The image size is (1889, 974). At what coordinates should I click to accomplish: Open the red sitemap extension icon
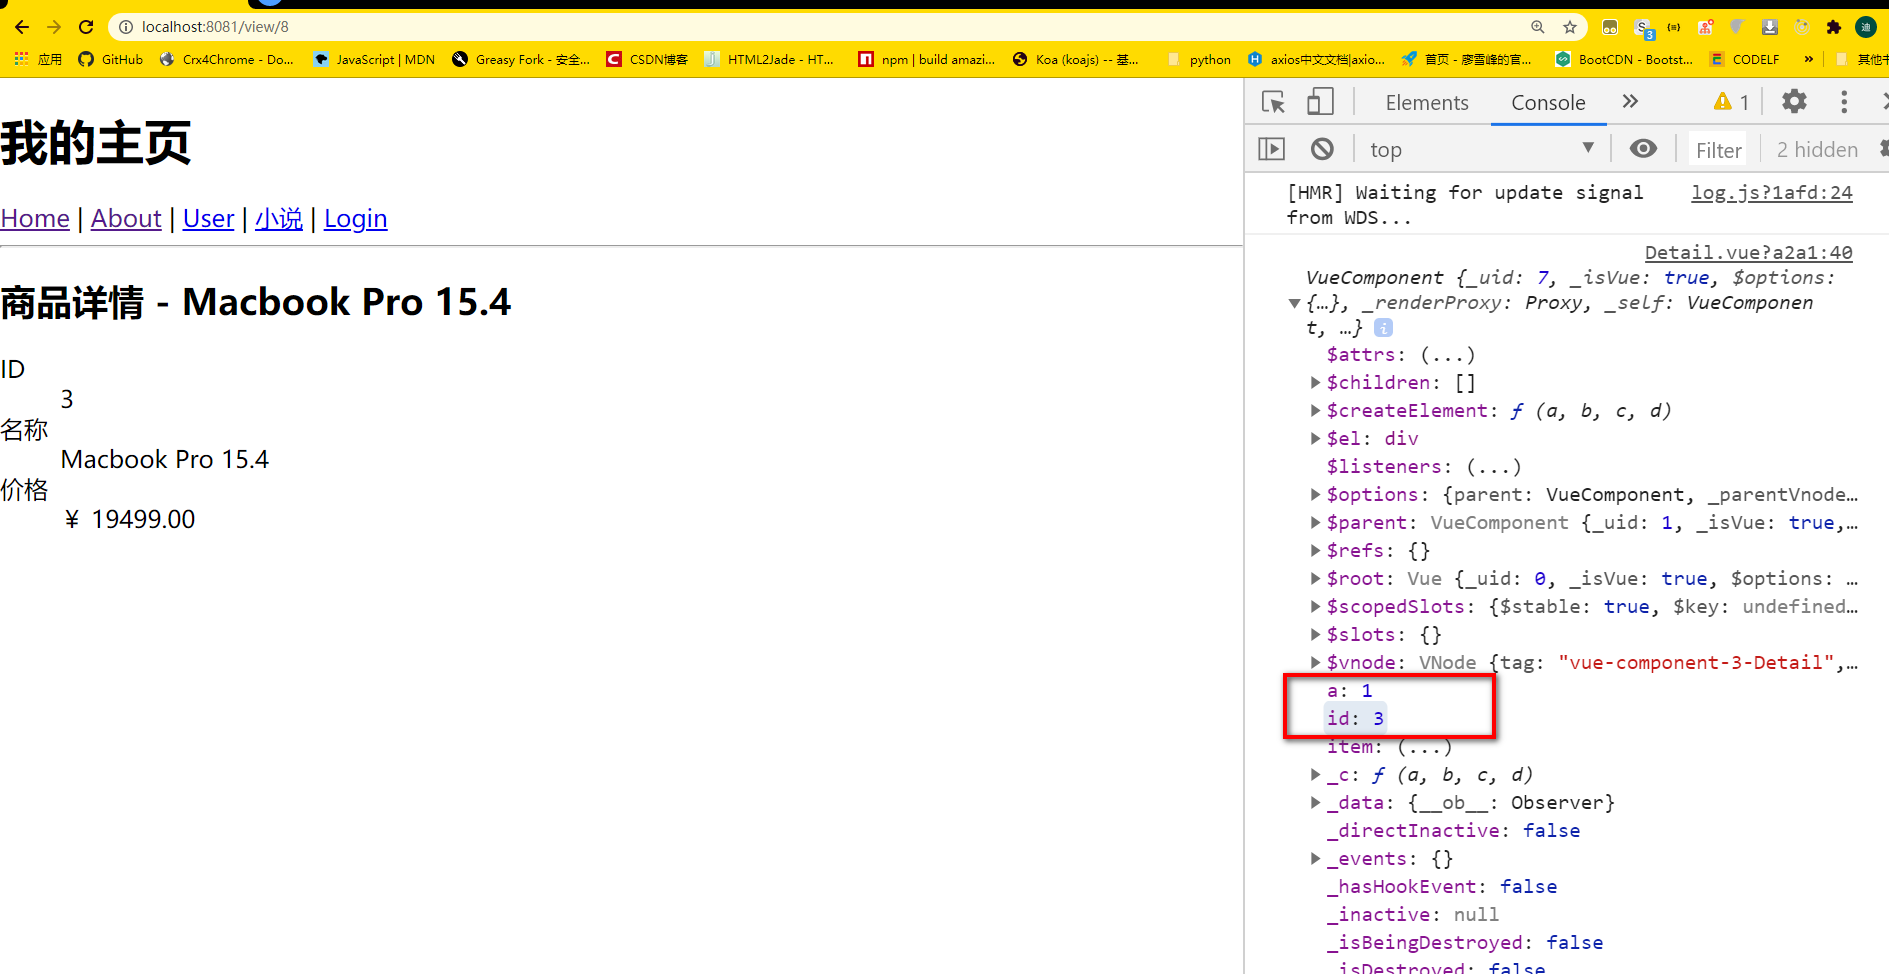click(1706, 27)
